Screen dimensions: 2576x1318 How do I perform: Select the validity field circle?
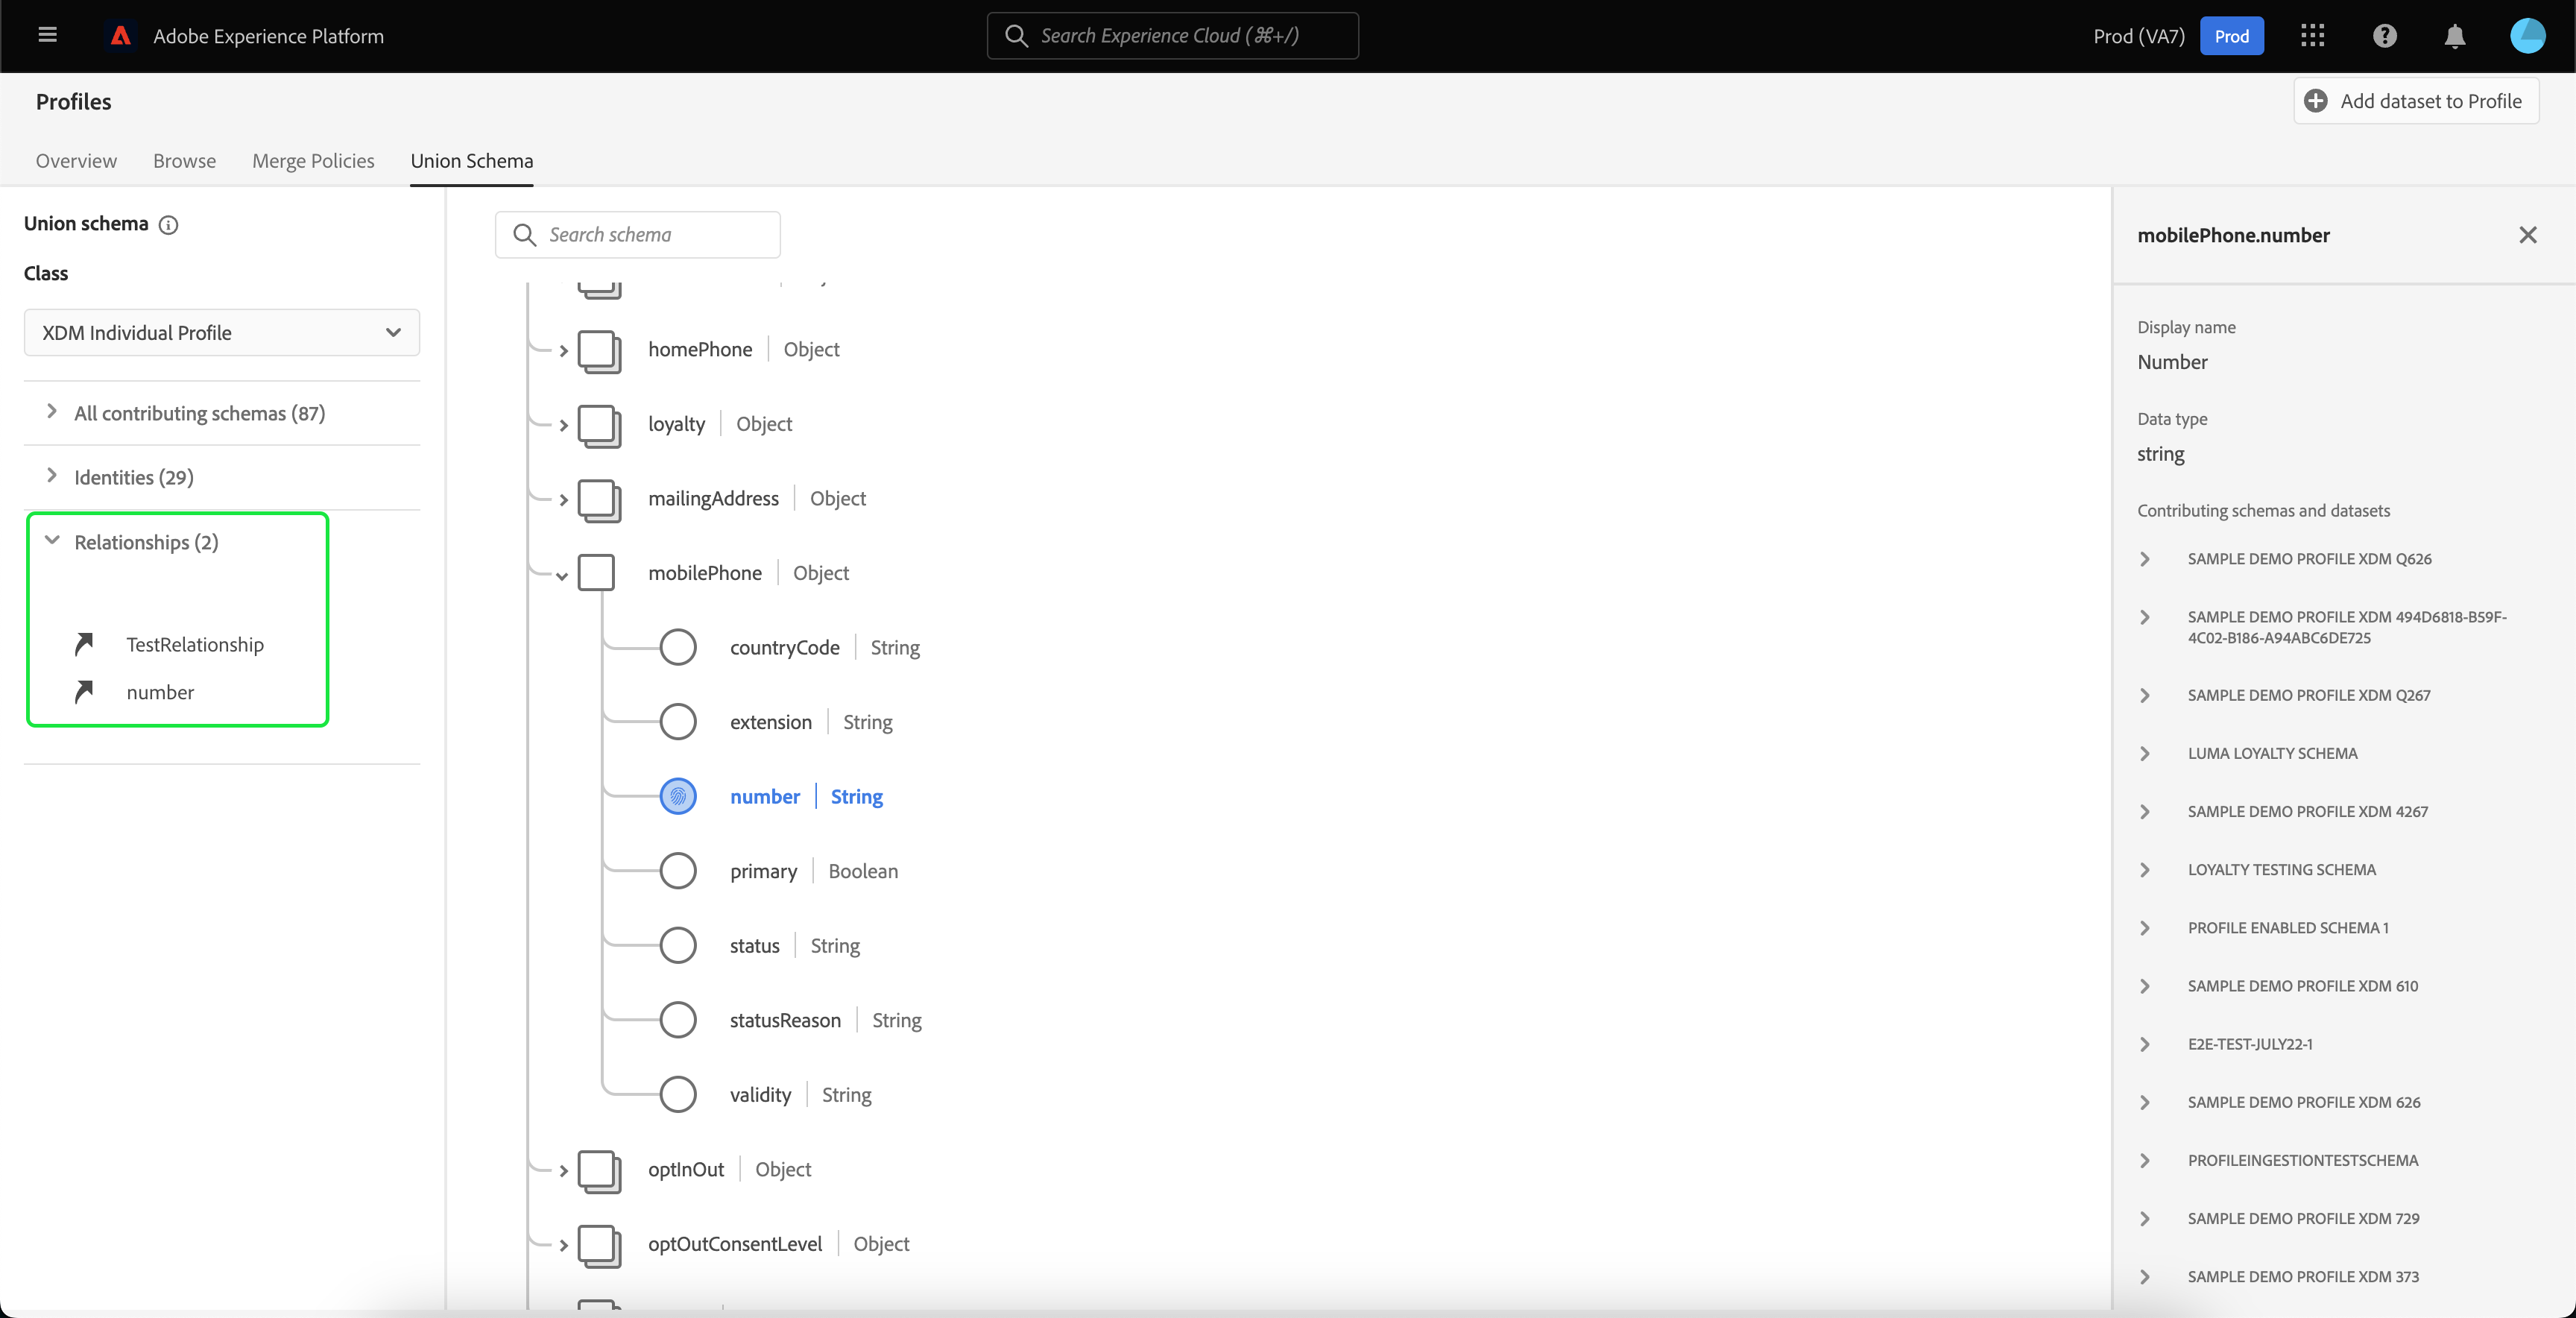click(x=677, y=1094)
